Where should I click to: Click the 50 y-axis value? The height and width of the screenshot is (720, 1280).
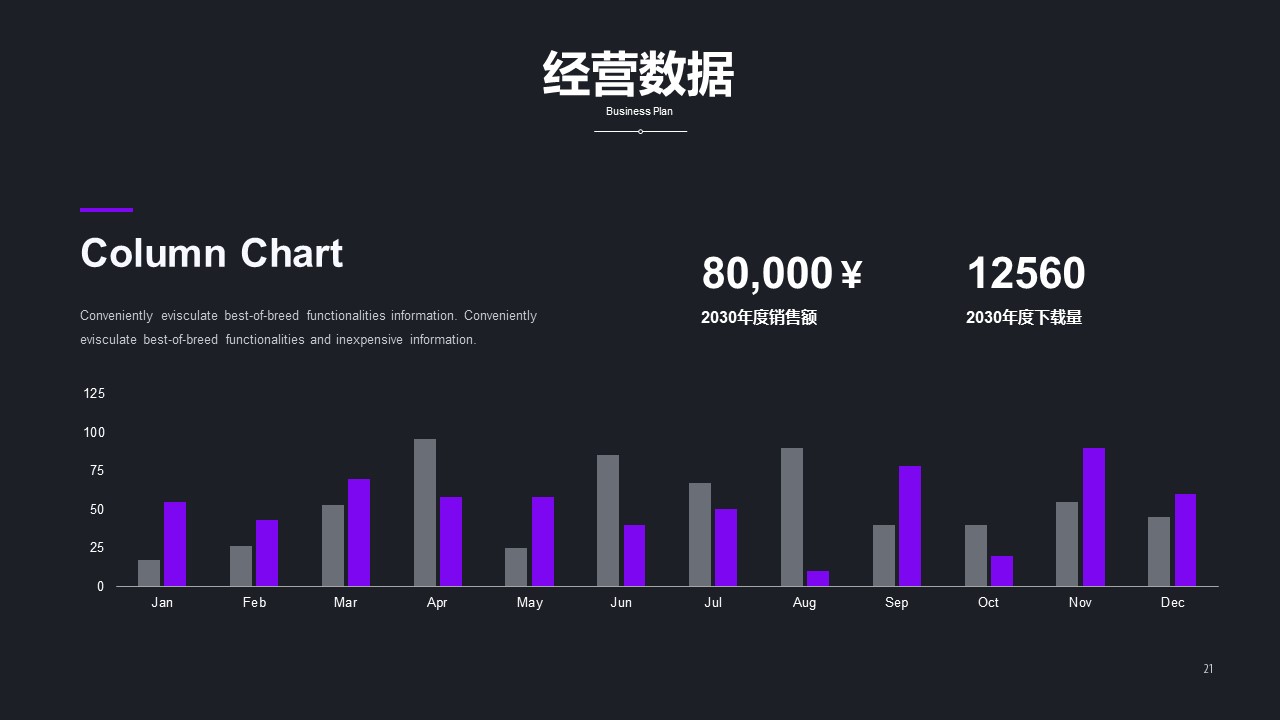tap(97, 509)
